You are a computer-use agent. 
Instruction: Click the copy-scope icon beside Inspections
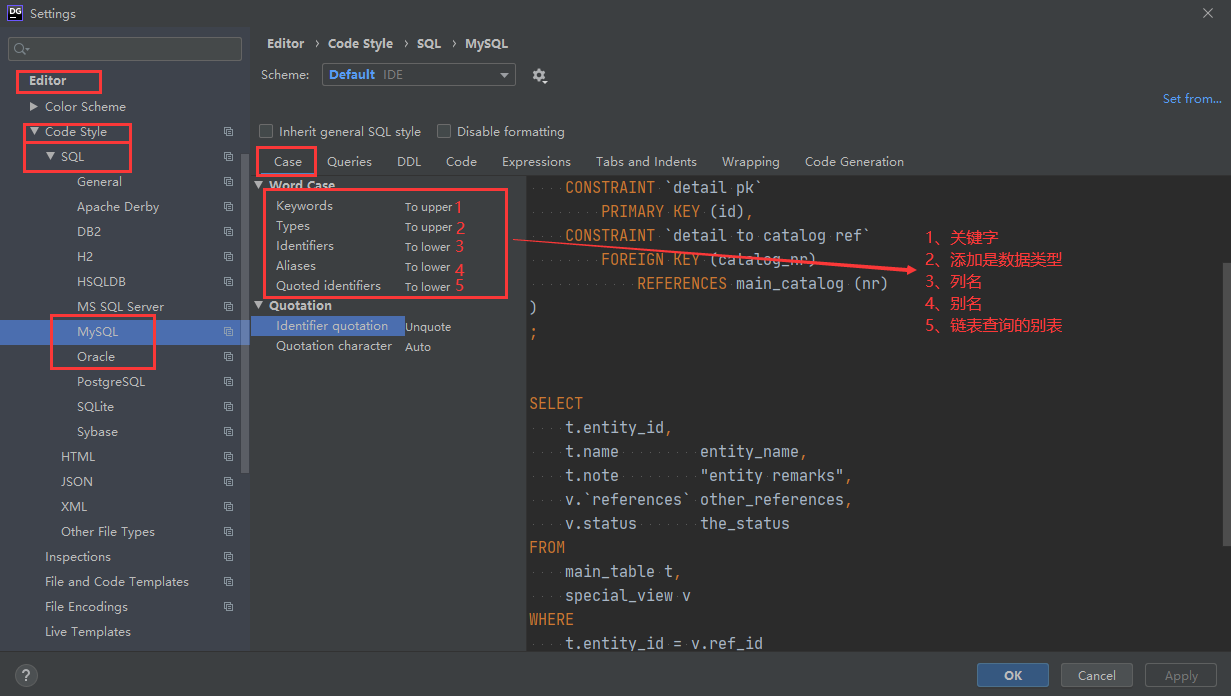point(228,557)
